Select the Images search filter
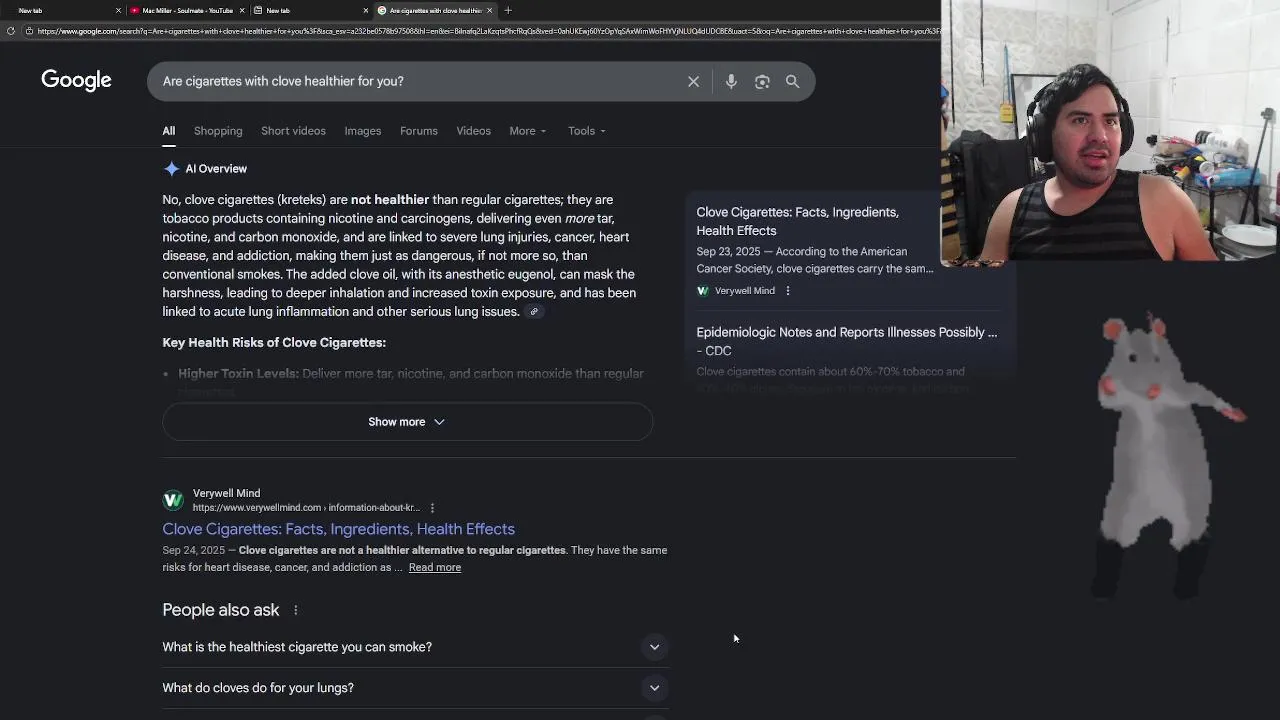The width and height of the screenshot is (1280, 720). click(363, 131)
